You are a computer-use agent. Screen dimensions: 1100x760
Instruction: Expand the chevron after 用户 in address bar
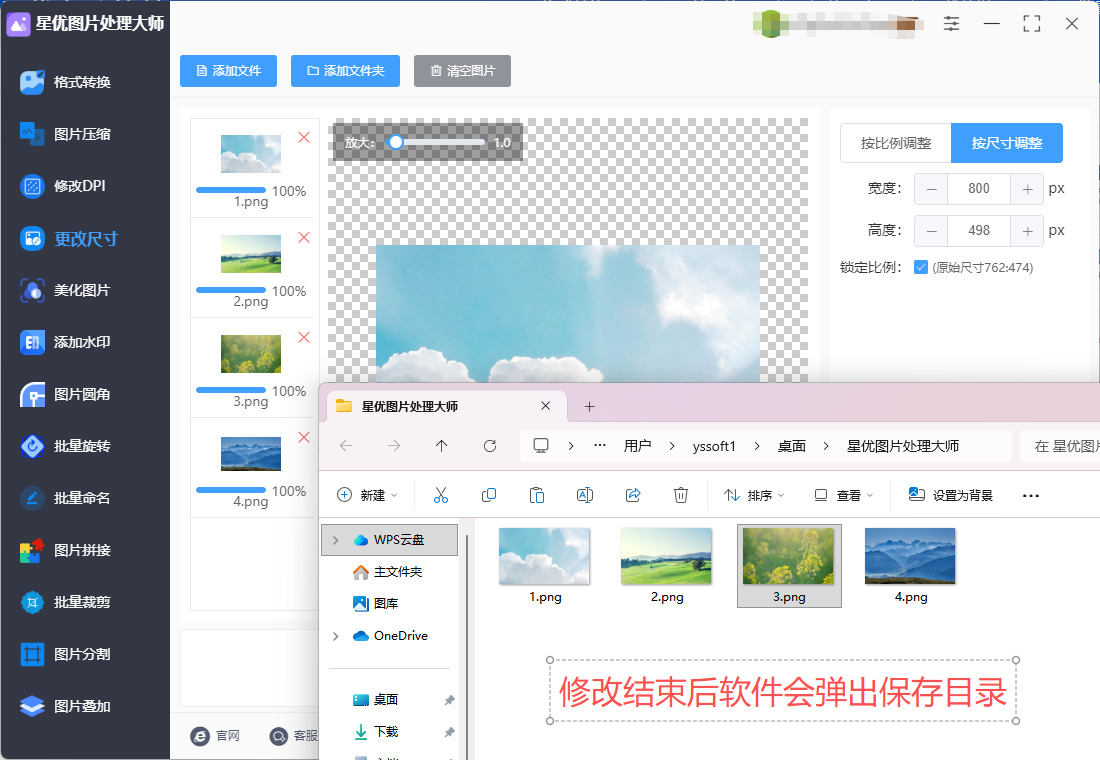672,446
